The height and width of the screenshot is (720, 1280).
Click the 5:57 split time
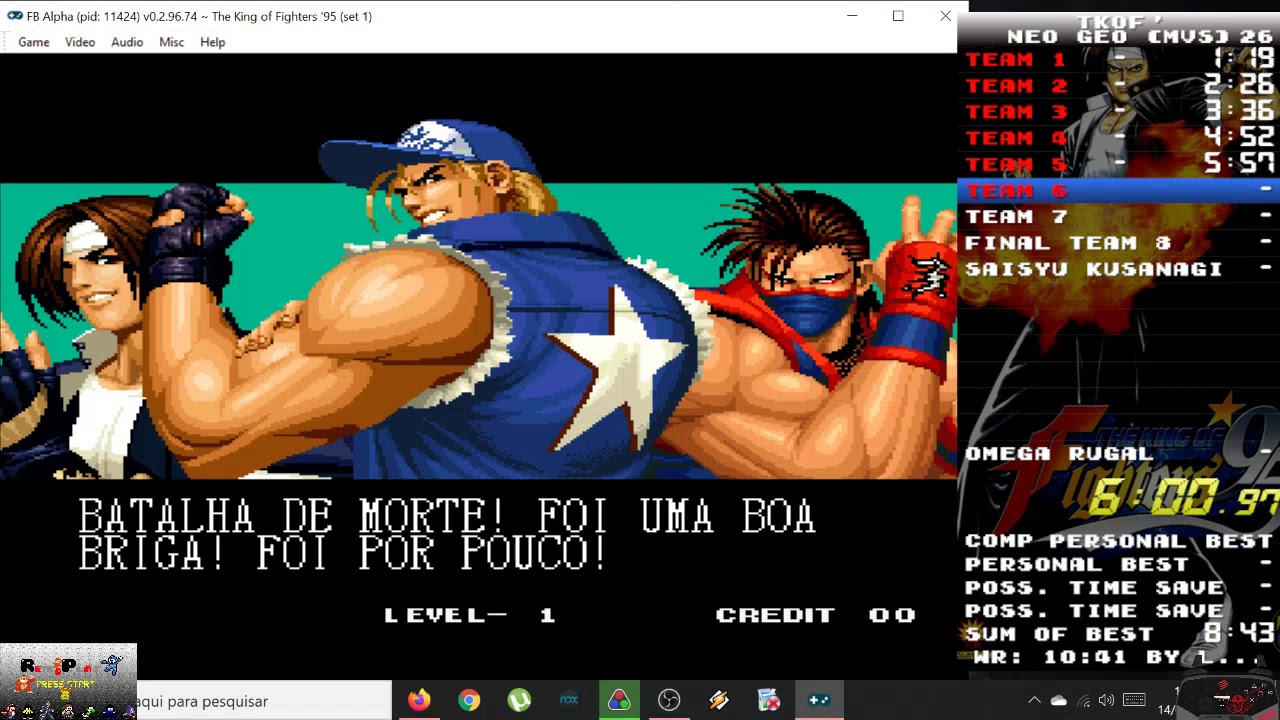point(1239,164)
